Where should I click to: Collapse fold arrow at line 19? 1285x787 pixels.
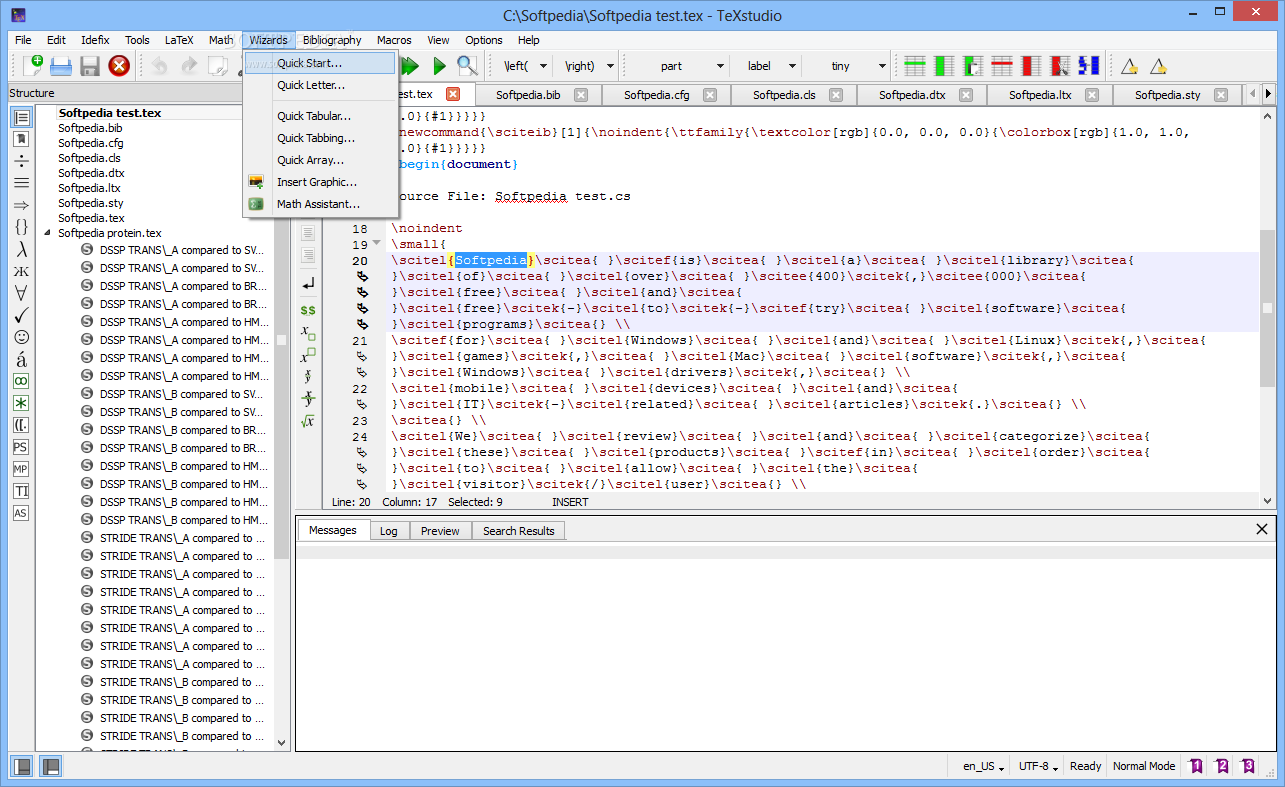pos(377,243)
